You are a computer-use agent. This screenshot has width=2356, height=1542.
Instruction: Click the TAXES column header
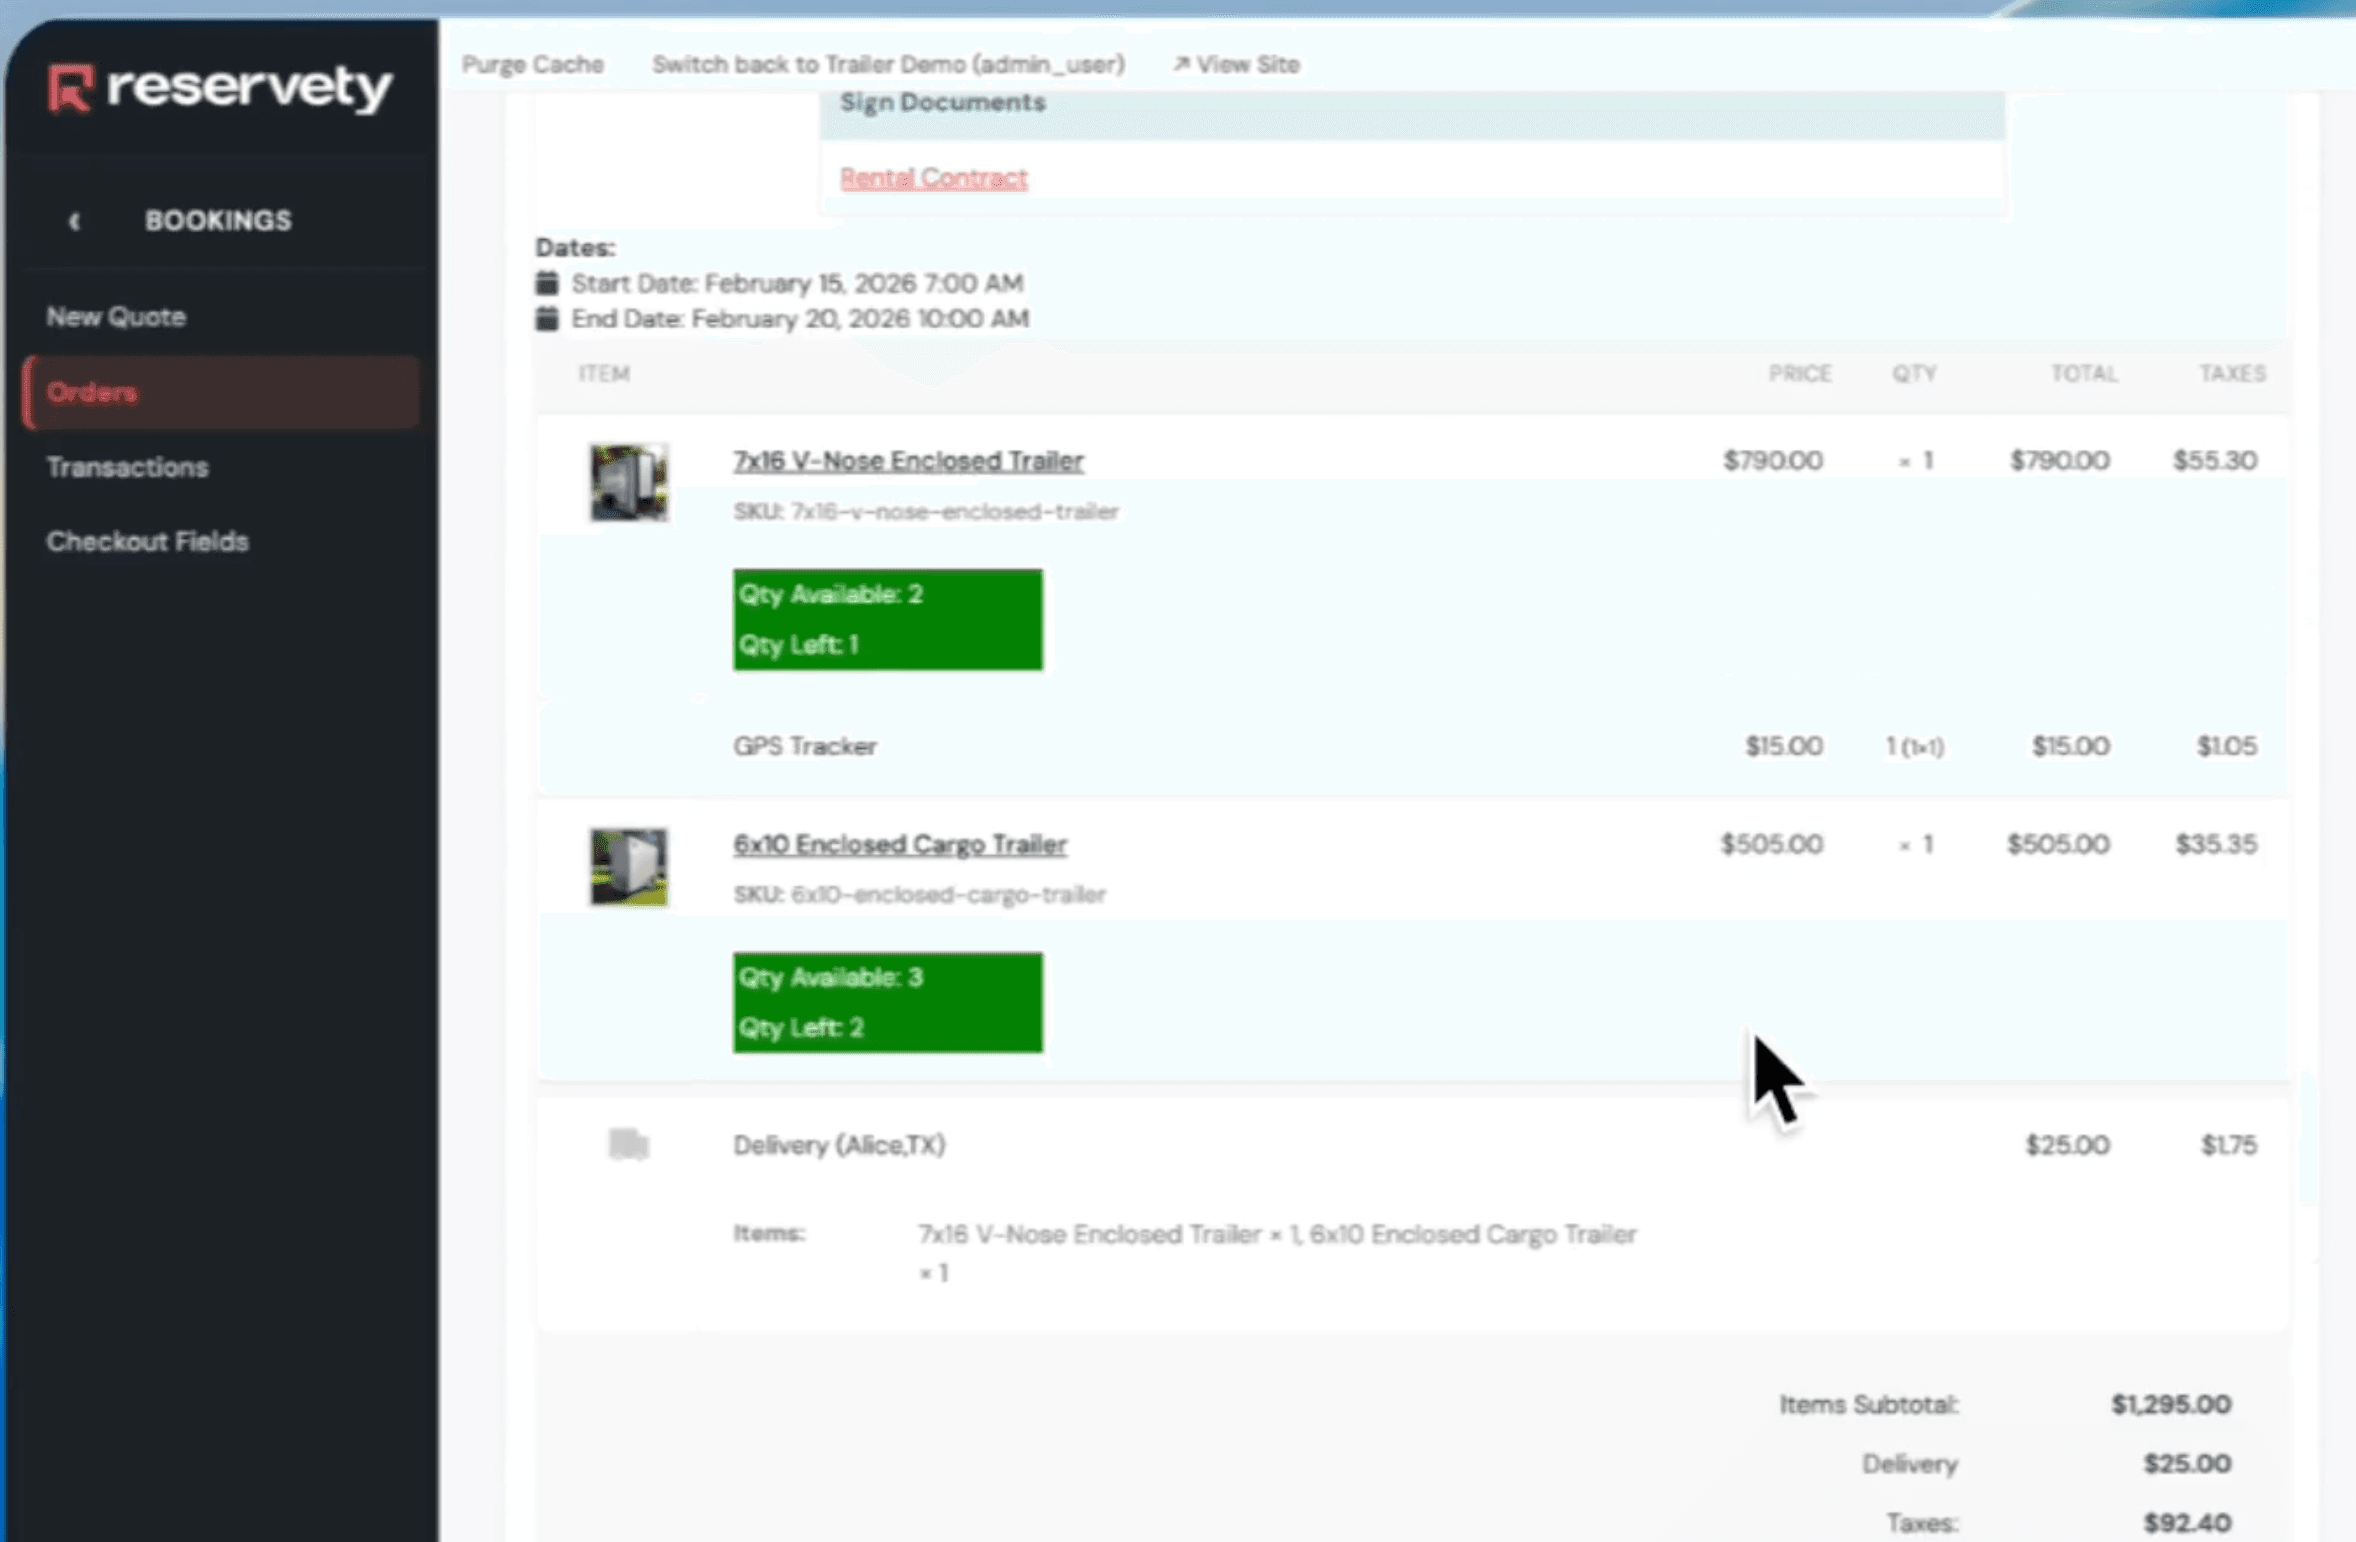2232,374
